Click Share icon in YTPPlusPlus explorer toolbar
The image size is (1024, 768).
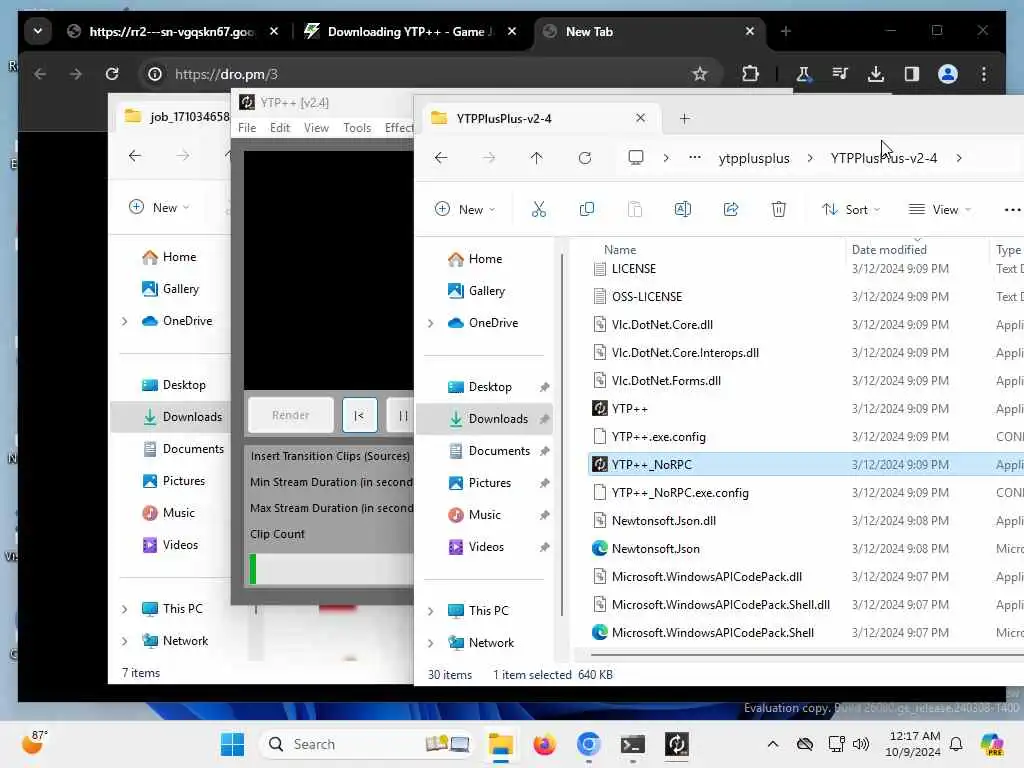click(731, 210)
